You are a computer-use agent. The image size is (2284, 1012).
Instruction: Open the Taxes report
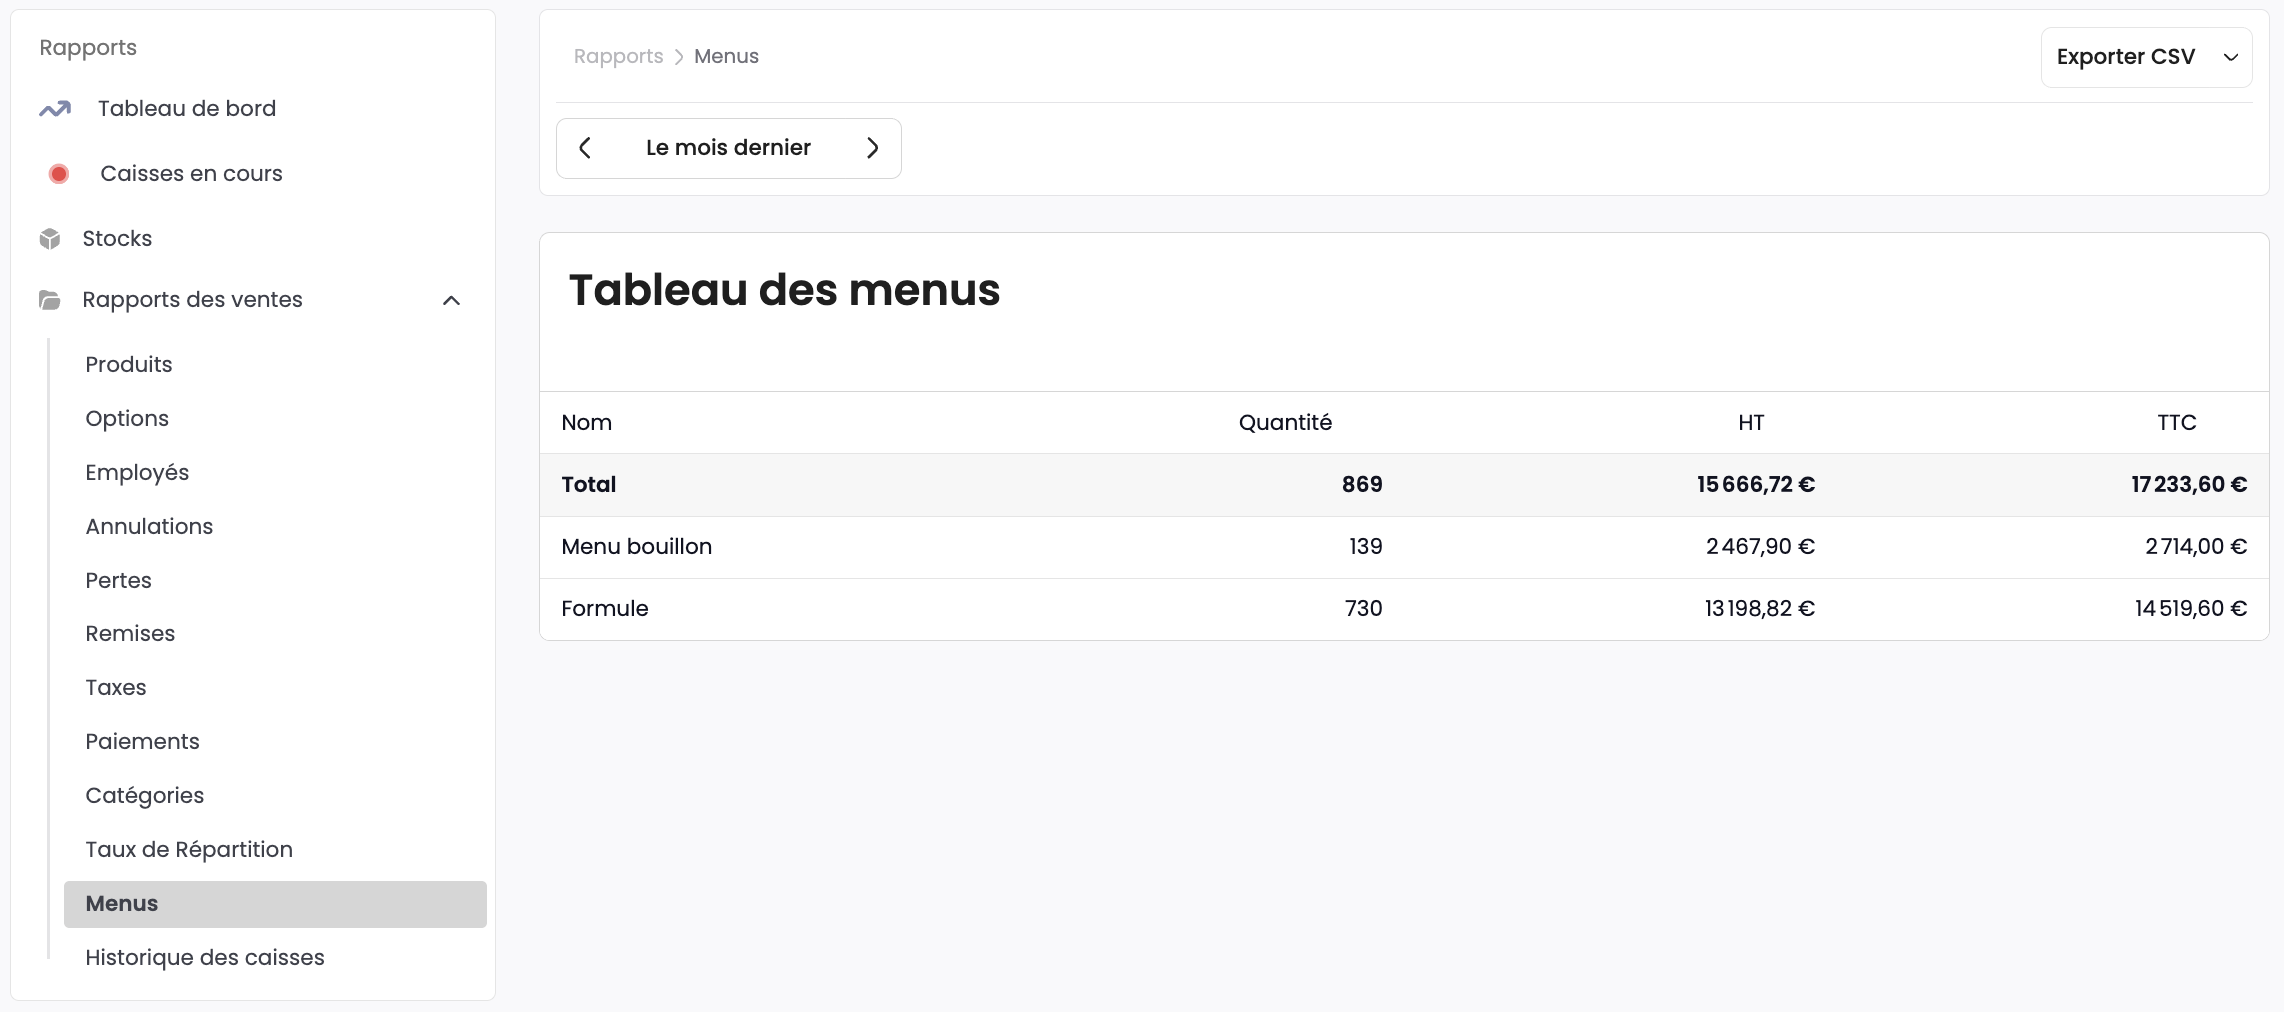(x=116, y=688)
